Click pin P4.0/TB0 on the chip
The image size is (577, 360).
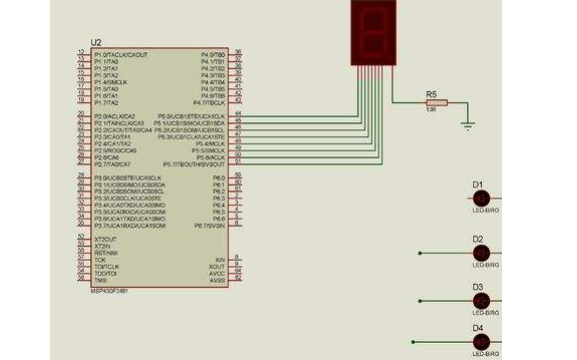[213, 54]
